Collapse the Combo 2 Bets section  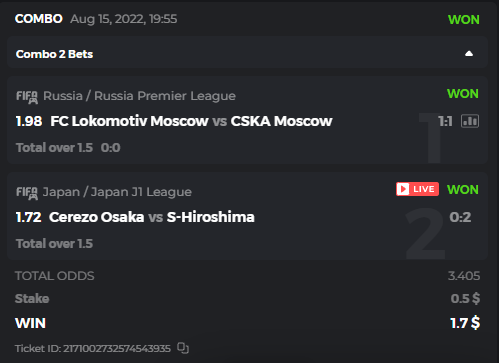pyautogui.click(x=469, y=54)
